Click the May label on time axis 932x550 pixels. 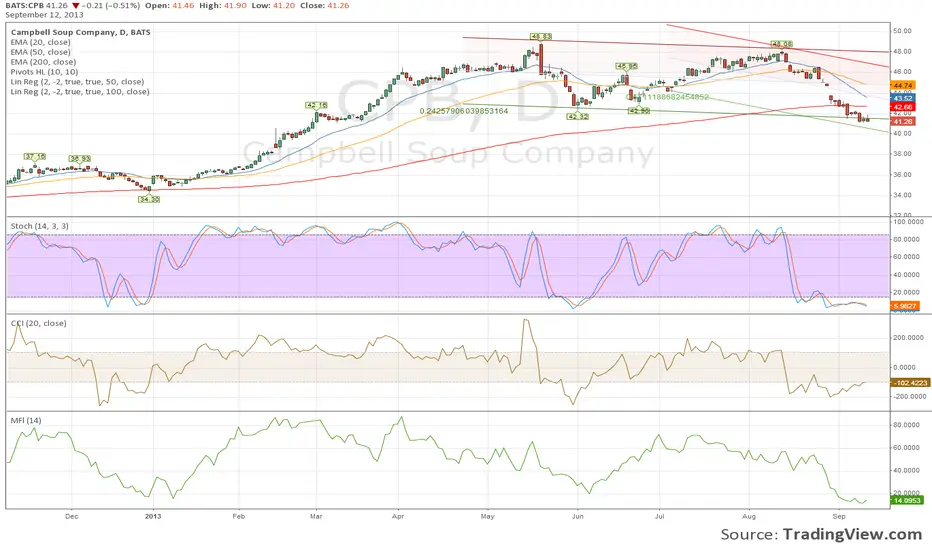(x=488, y=516)
